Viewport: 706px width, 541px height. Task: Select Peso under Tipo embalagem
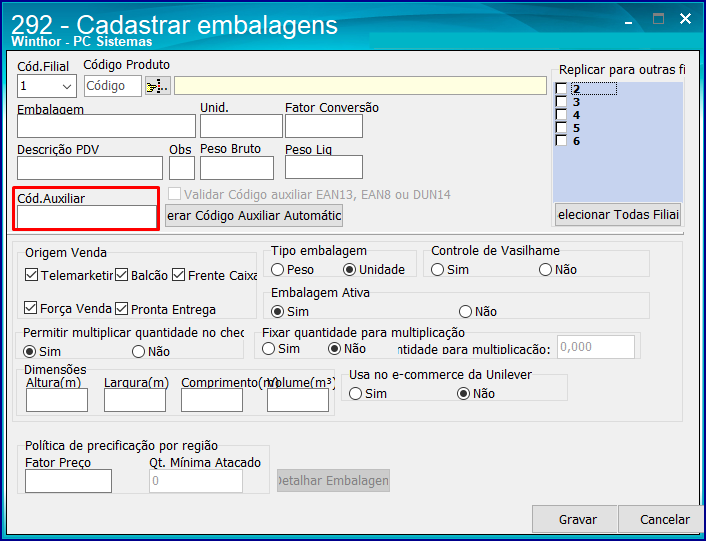point(278,270)
